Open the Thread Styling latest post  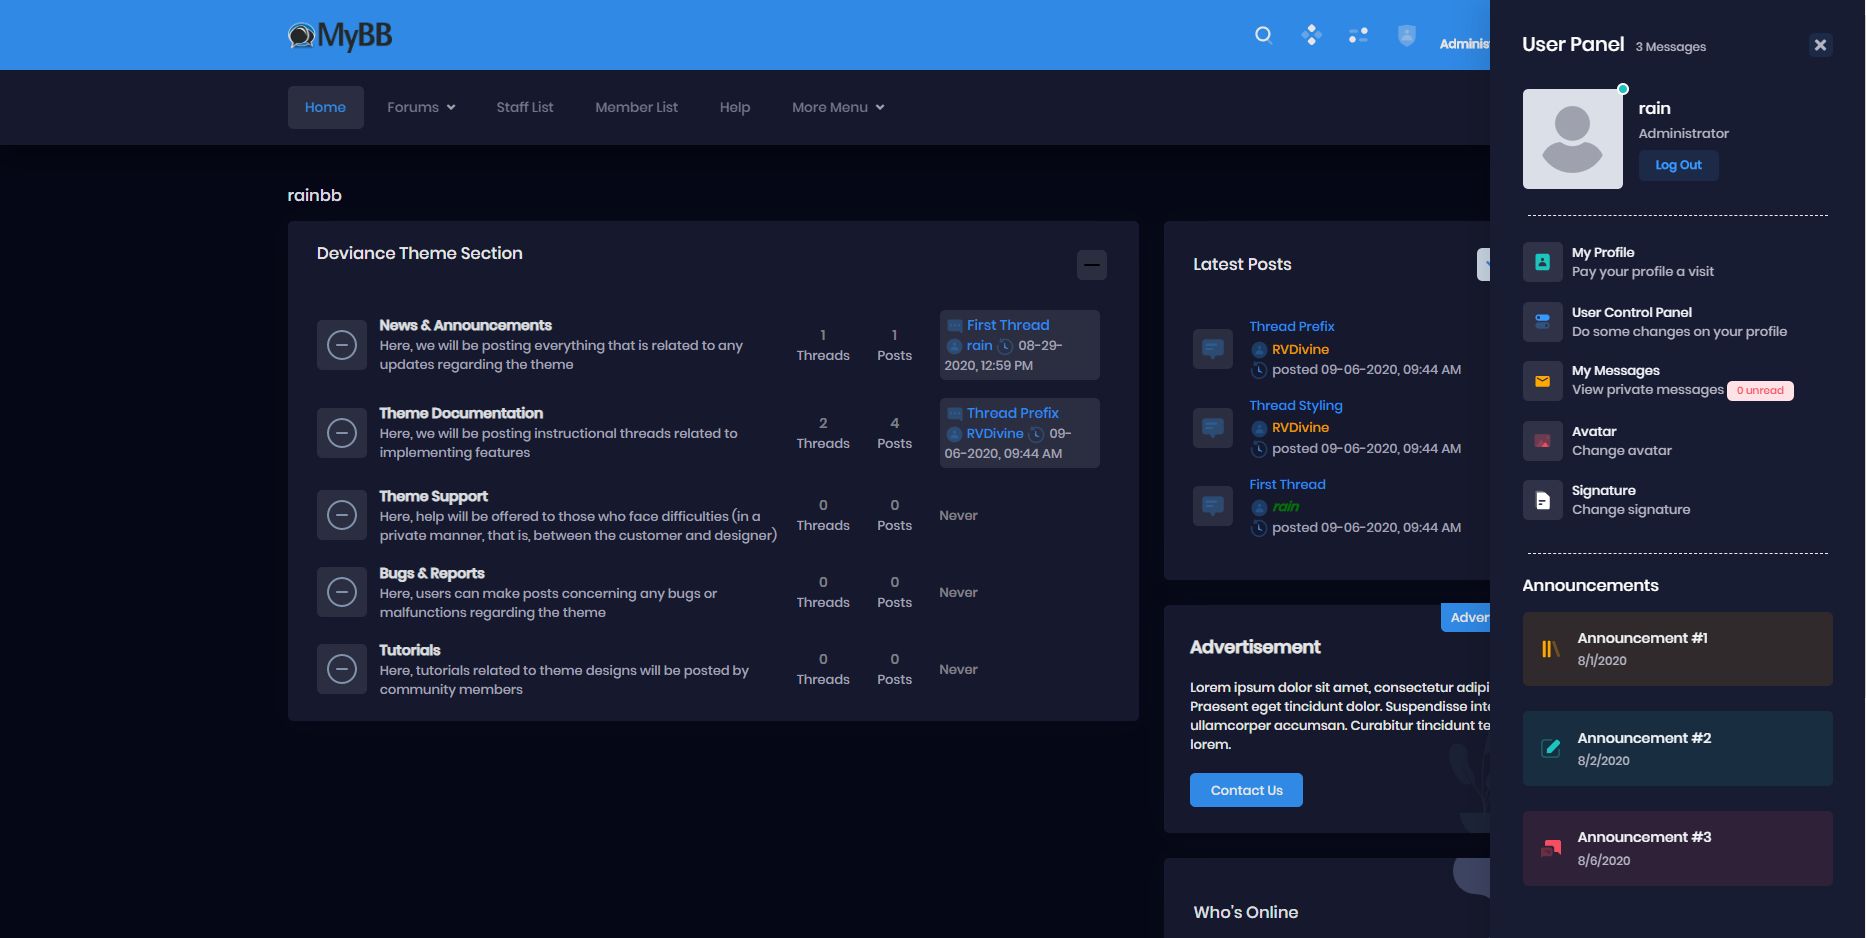click(x=1295, y=405)
